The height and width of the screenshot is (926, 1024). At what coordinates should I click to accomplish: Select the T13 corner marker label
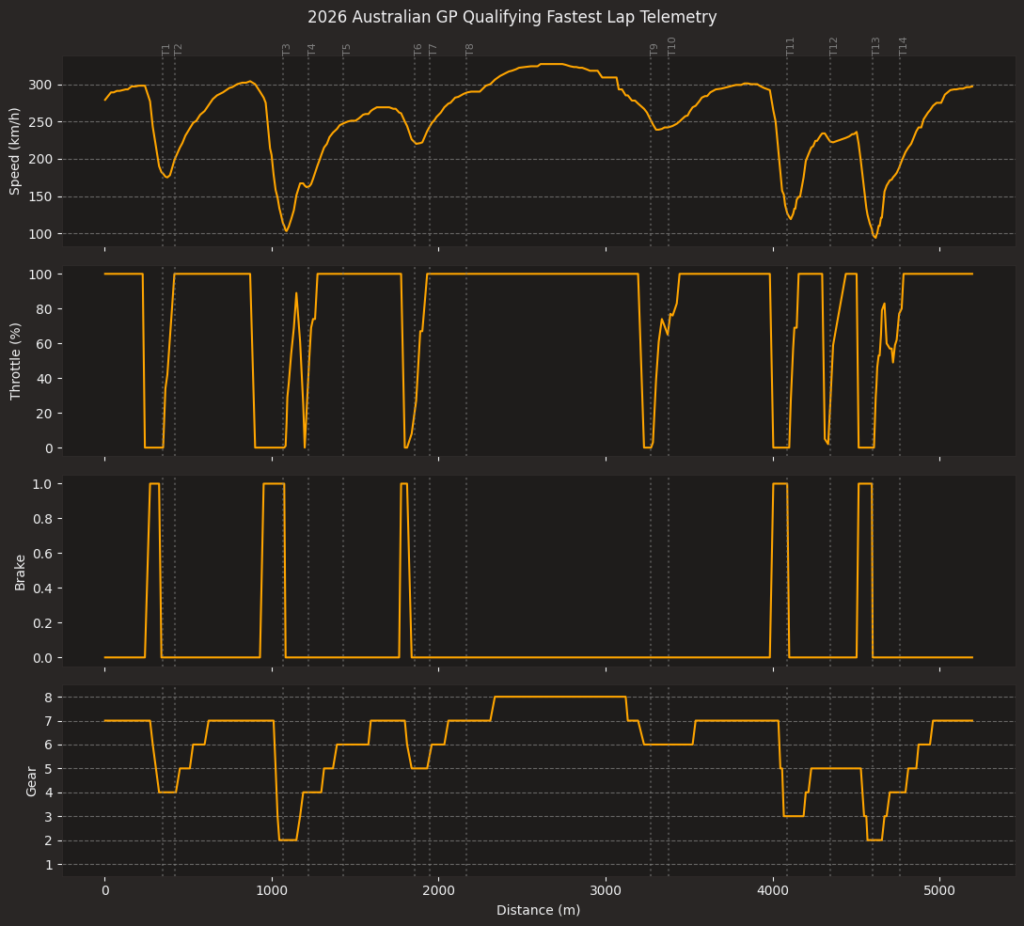click(x=874, y=45)
